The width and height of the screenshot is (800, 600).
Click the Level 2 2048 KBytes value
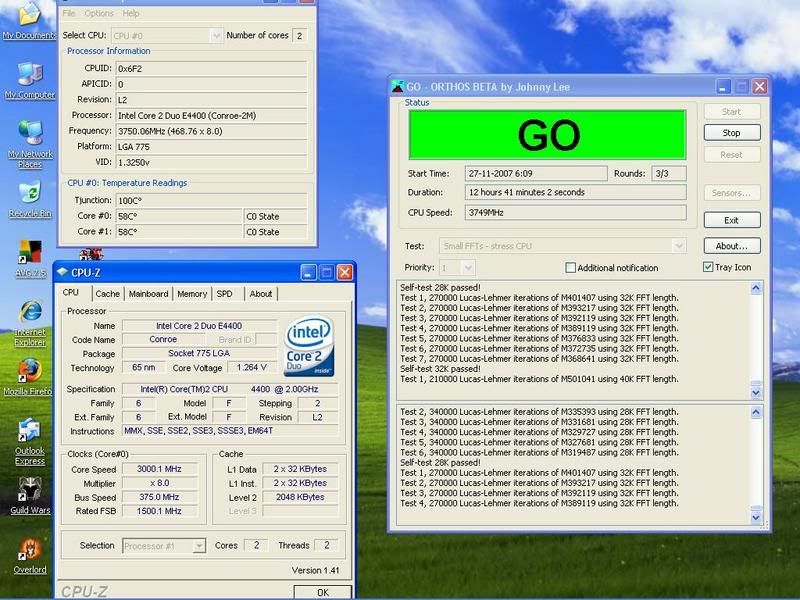click(300, 497)
